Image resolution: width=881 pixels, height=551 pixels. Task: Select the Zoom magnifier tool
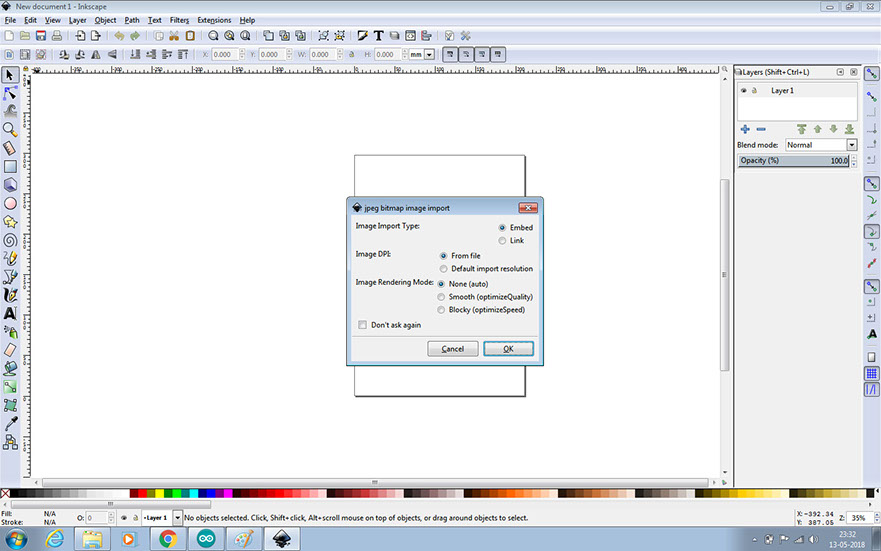[10, 130]
